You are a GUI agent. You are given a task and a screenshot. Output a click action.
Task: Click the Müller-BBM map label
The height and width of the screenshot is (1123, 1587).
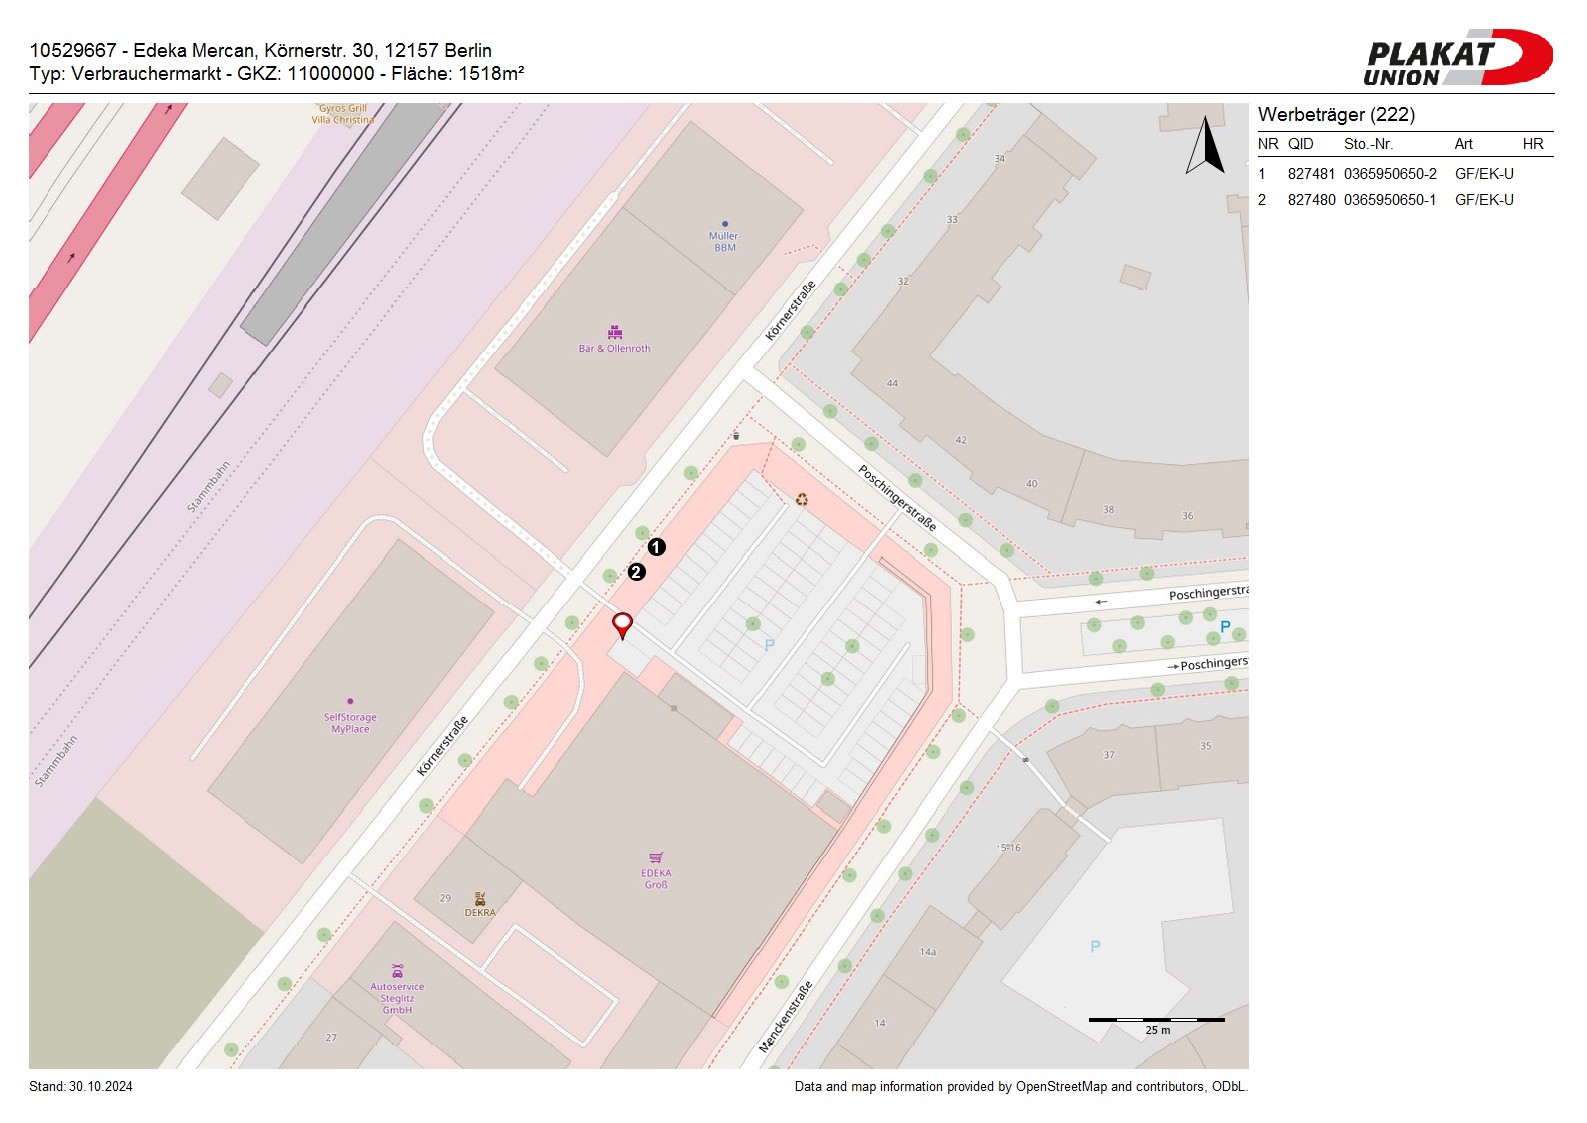[x=724, y=241]
